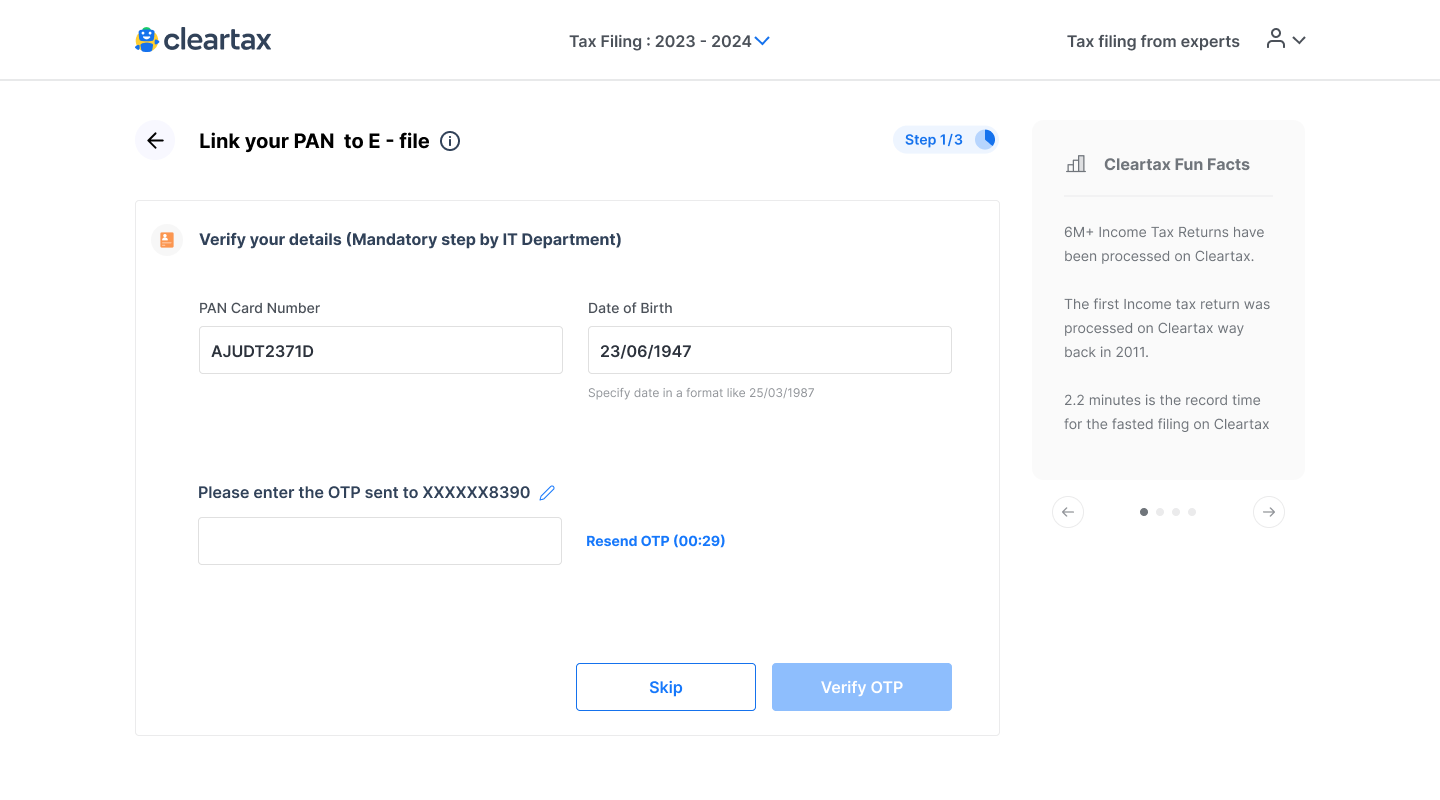Click the fun facts bar chart icon
The height and width of the screenshot is (800, 1440).
point(1076,164)
